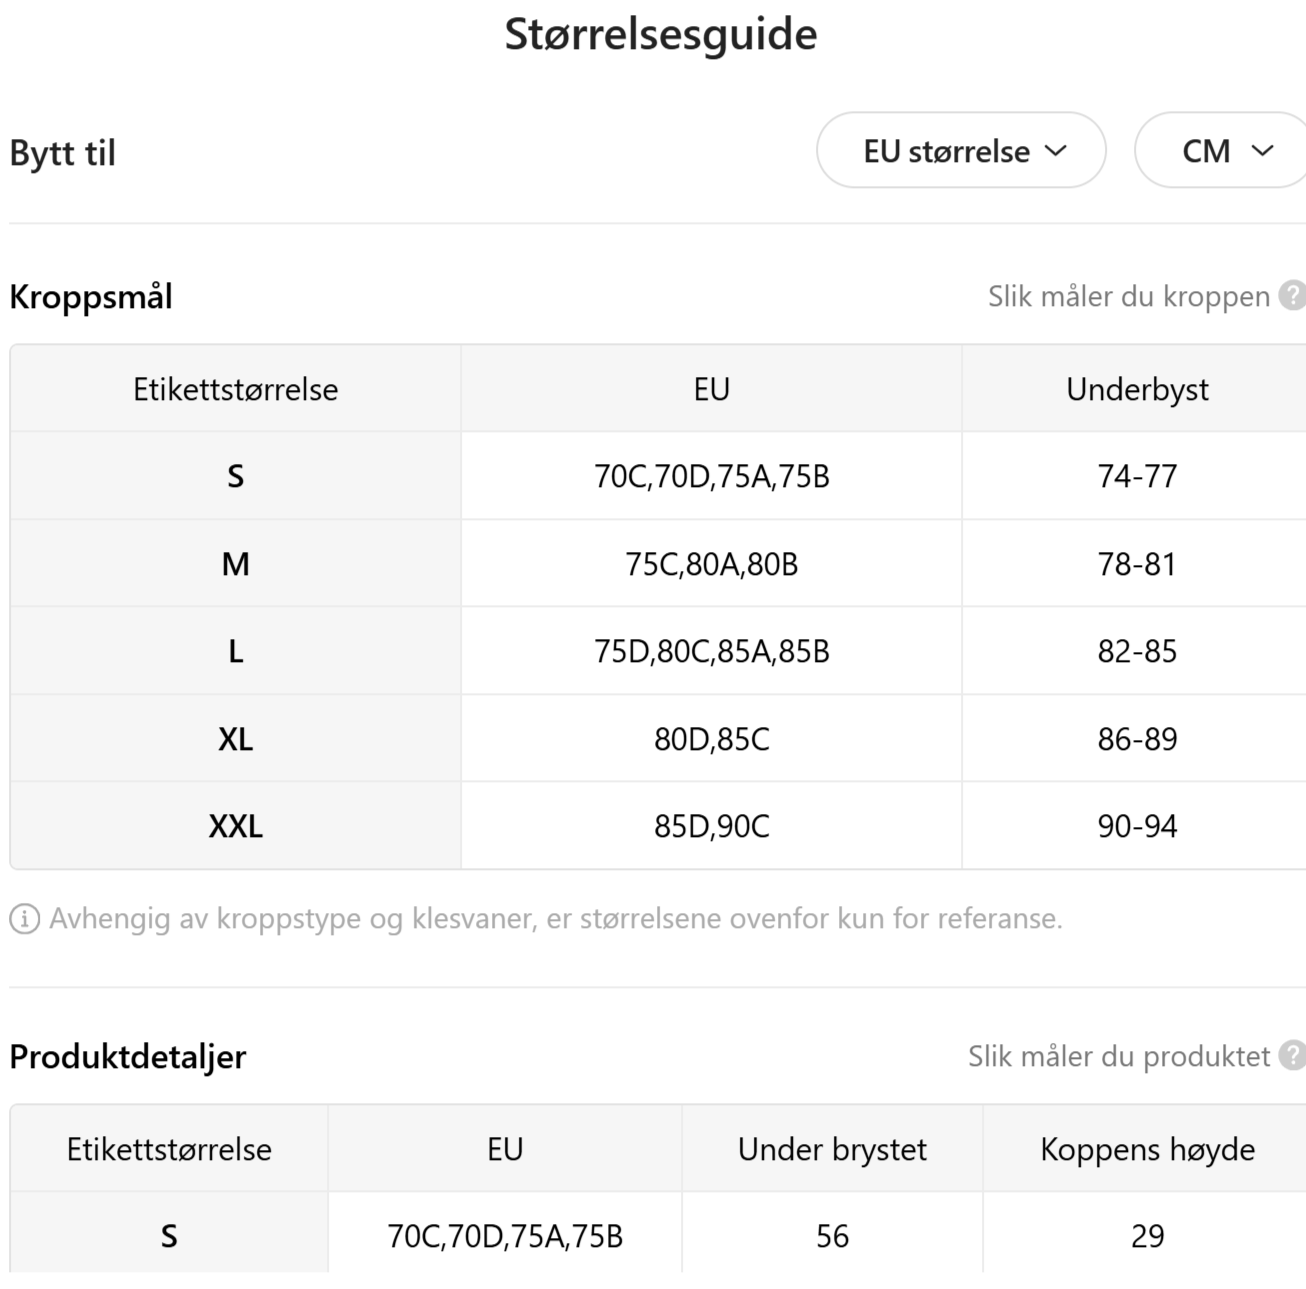The image size is (1306, 1289).
Task: Open the 'EU størrelse' dropdown
Action: pos(960,151)
